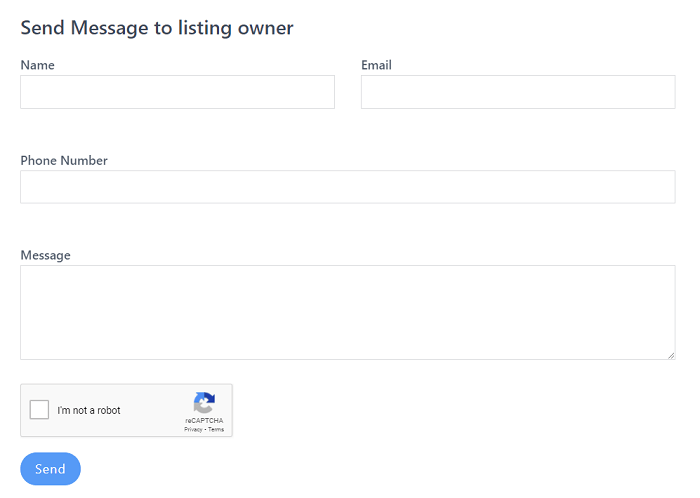Click the Send button

click(x=50, y=469)
